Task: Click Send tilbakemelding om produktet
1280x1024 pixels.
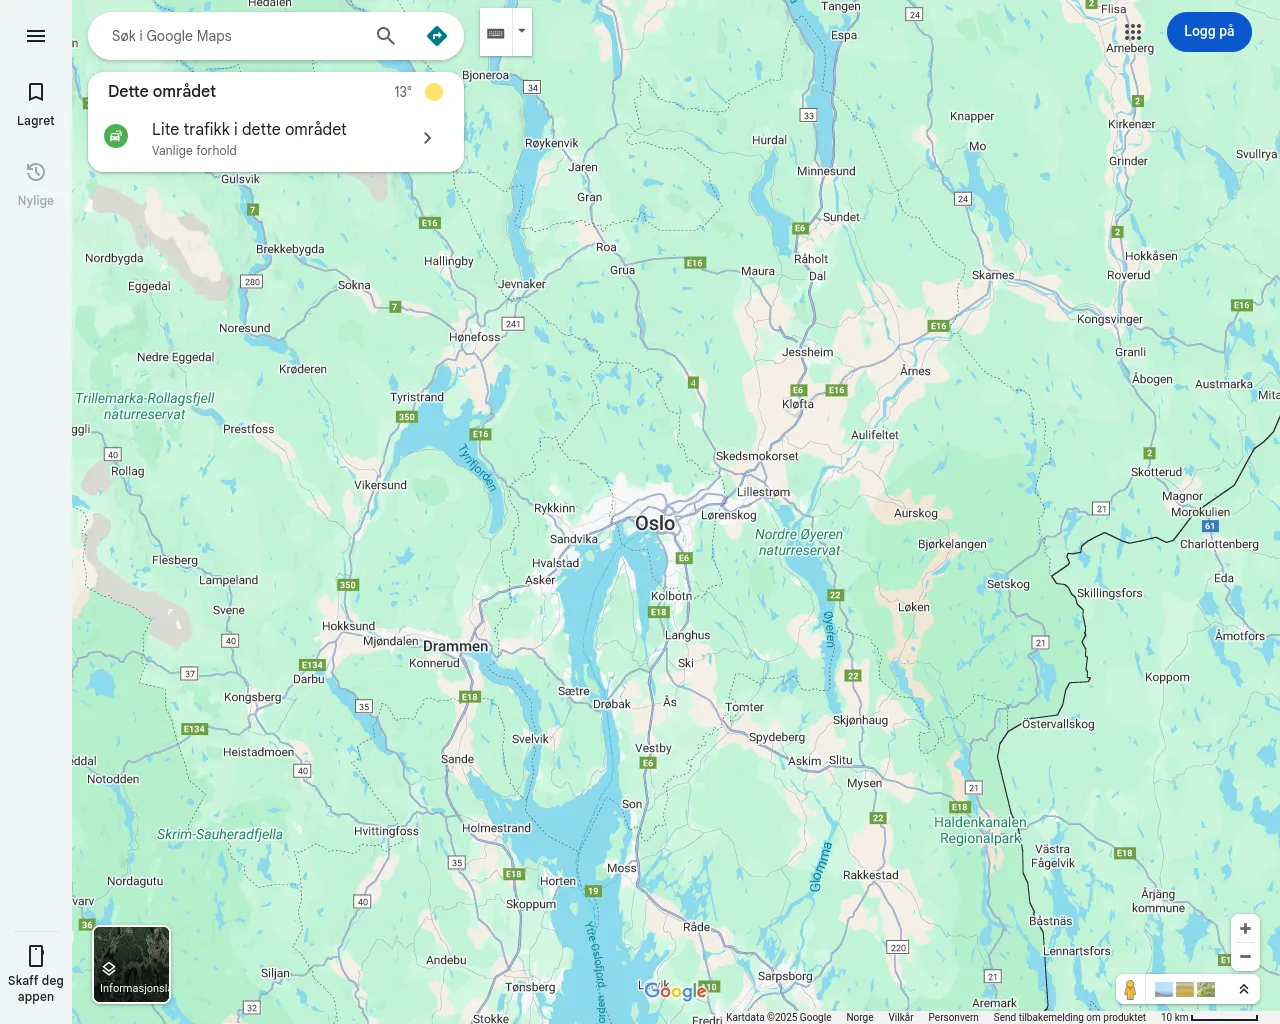Action: 1069,1017
